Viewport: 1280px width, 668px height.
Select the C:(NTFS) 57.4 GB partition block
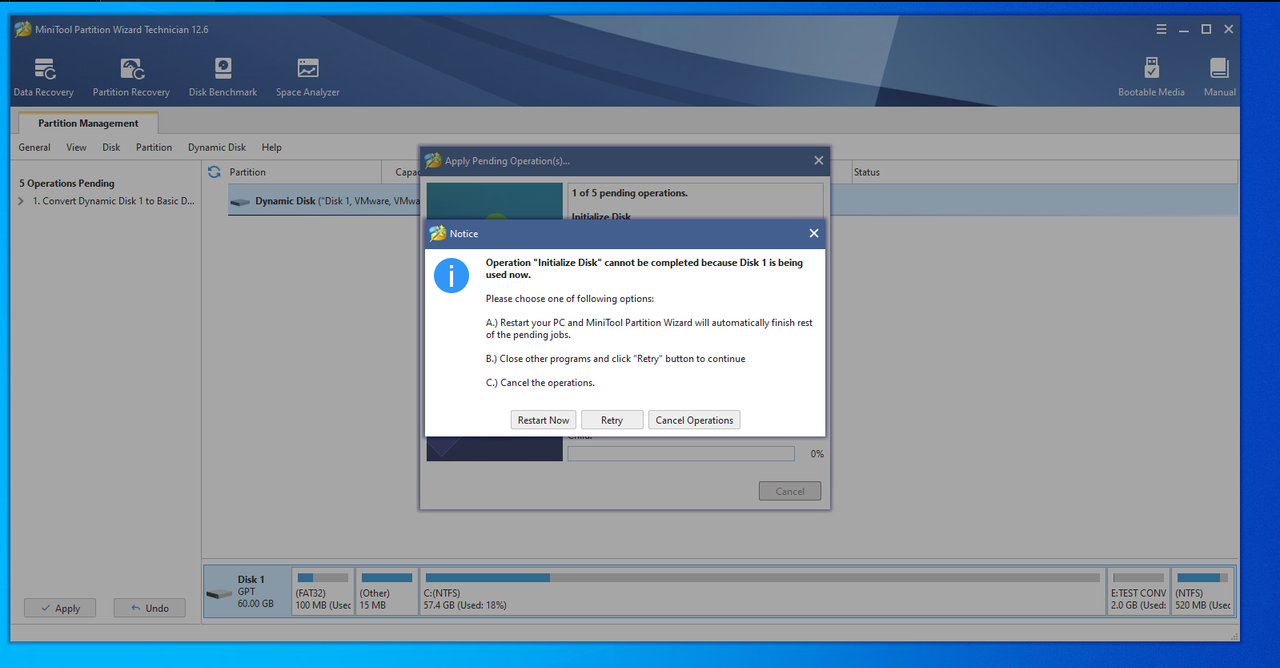(x=762, y=591)
